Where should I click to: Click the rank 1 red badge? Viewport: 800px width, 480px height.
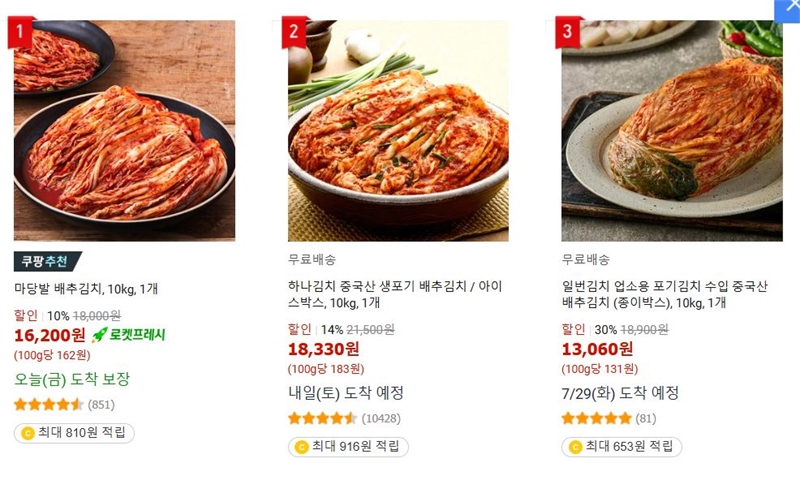tap(20, 32)
